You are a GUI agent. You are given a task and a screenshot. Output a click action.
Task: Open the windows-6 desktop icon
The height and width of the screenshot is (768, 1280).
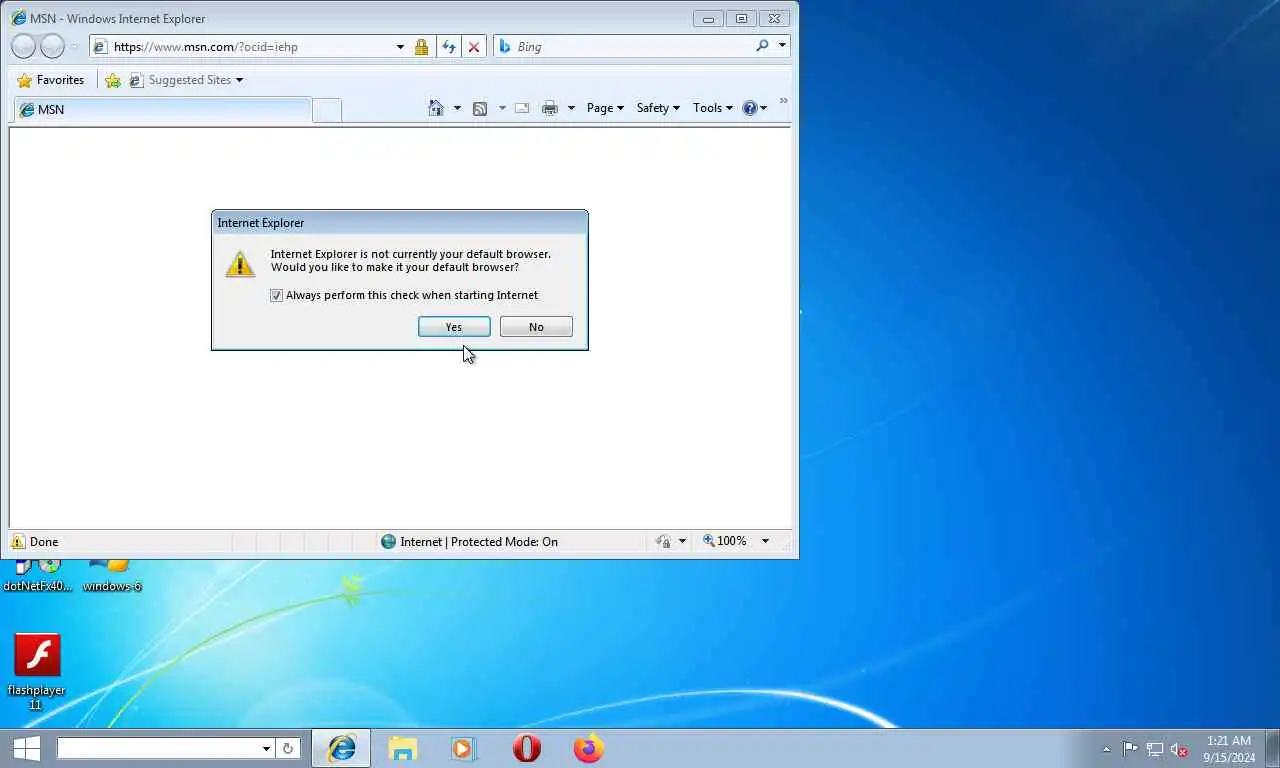click(111, 576)
